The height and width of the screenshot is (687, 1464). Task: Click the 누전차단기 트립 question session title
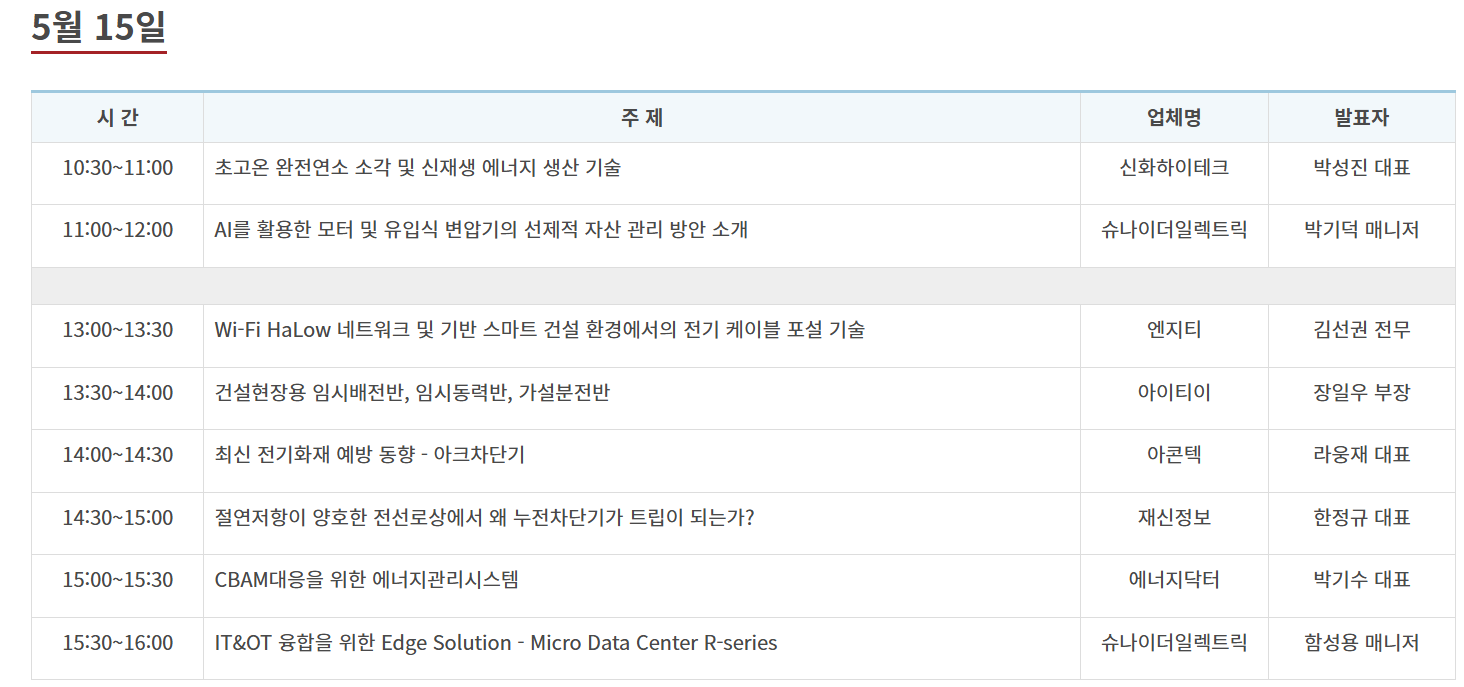484,518
